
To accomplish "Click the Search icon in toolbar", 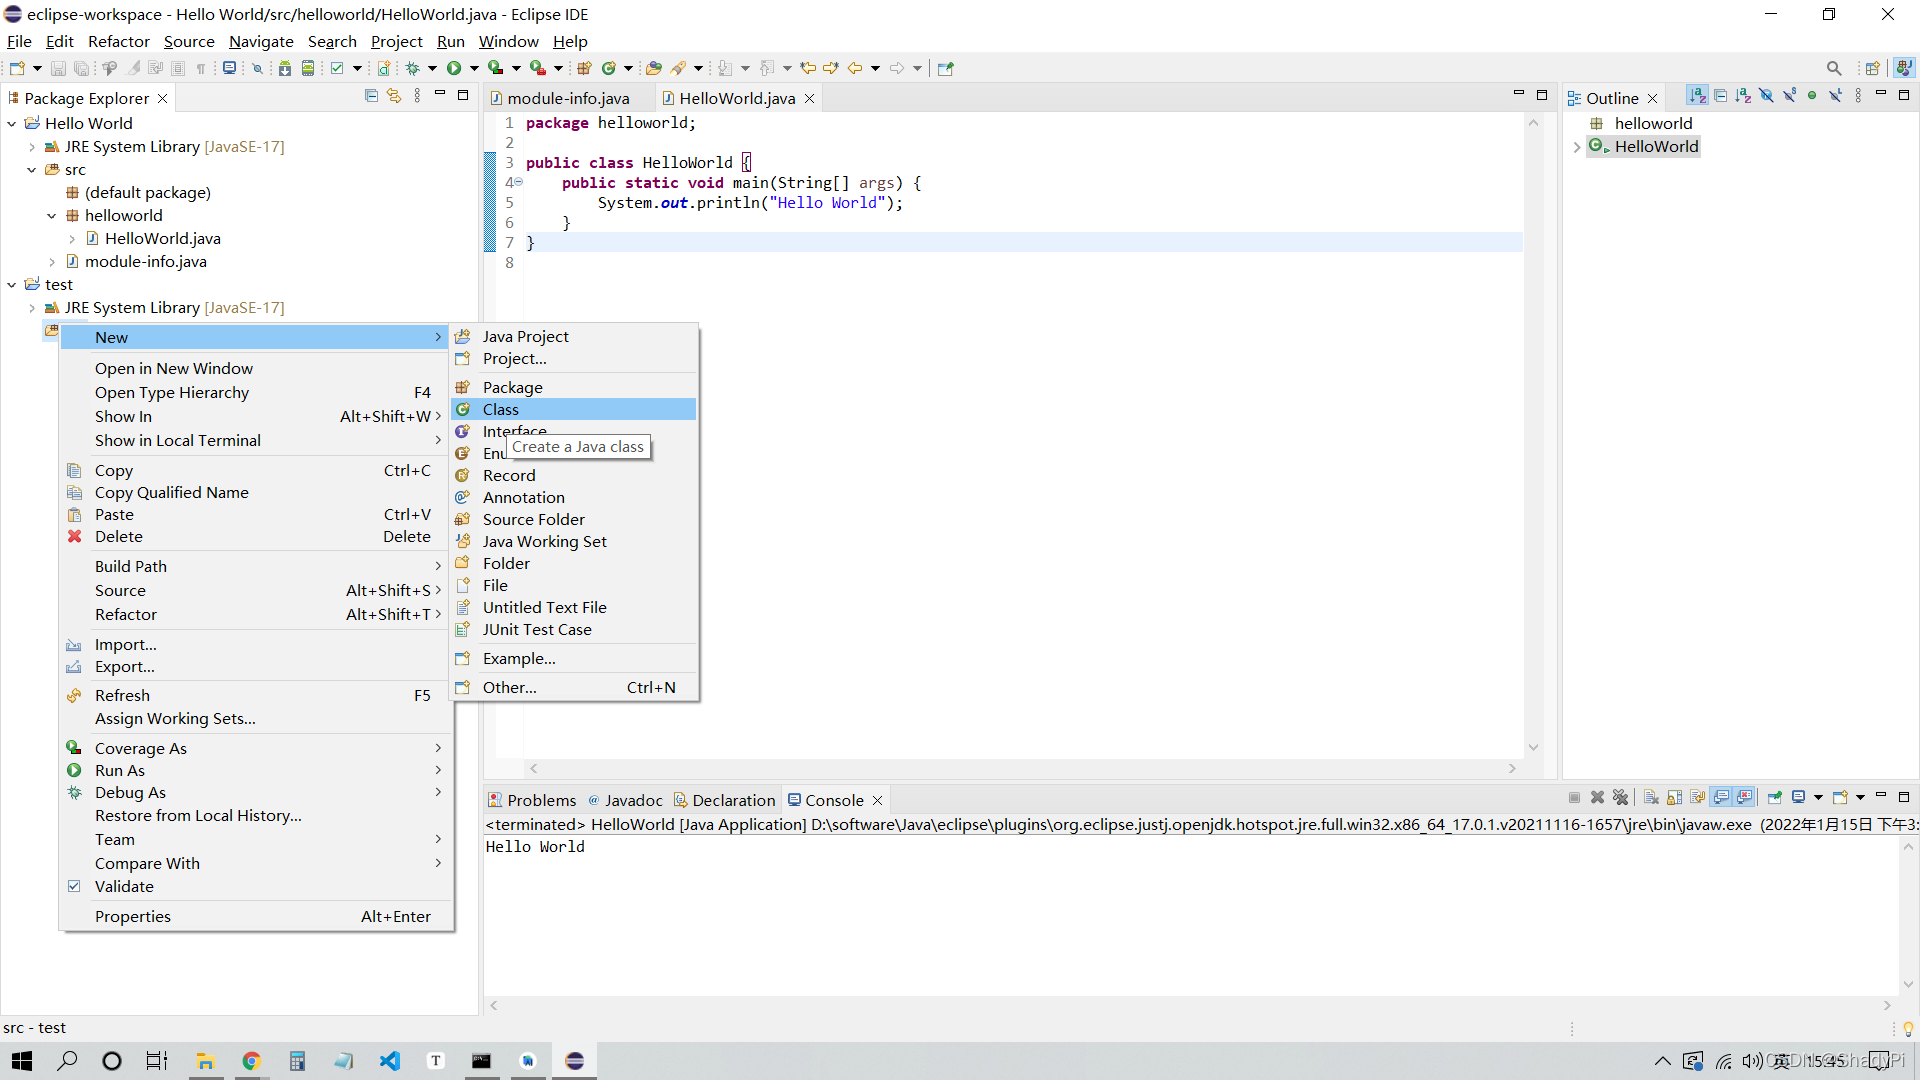I will (1833, 67).
